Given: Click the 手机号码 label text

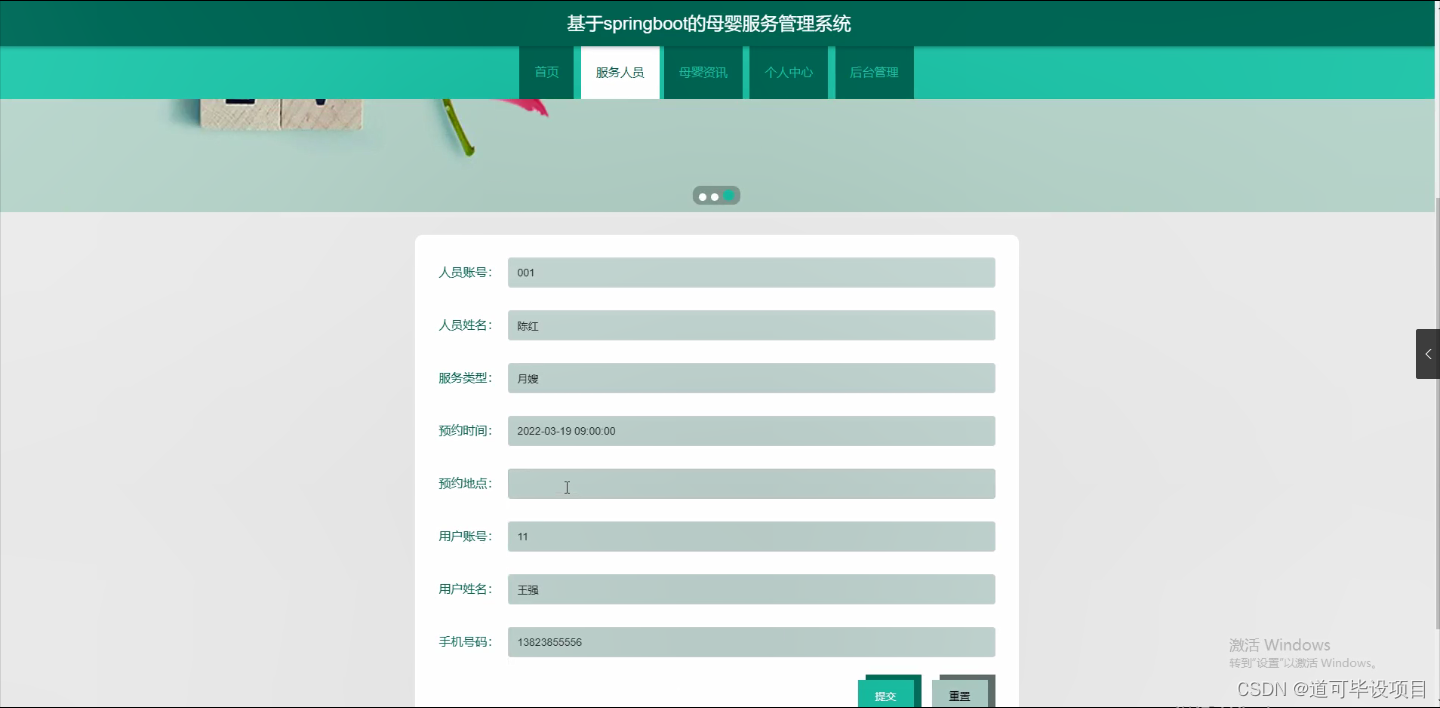Looking at the screenshot, I should click(465, 642).
